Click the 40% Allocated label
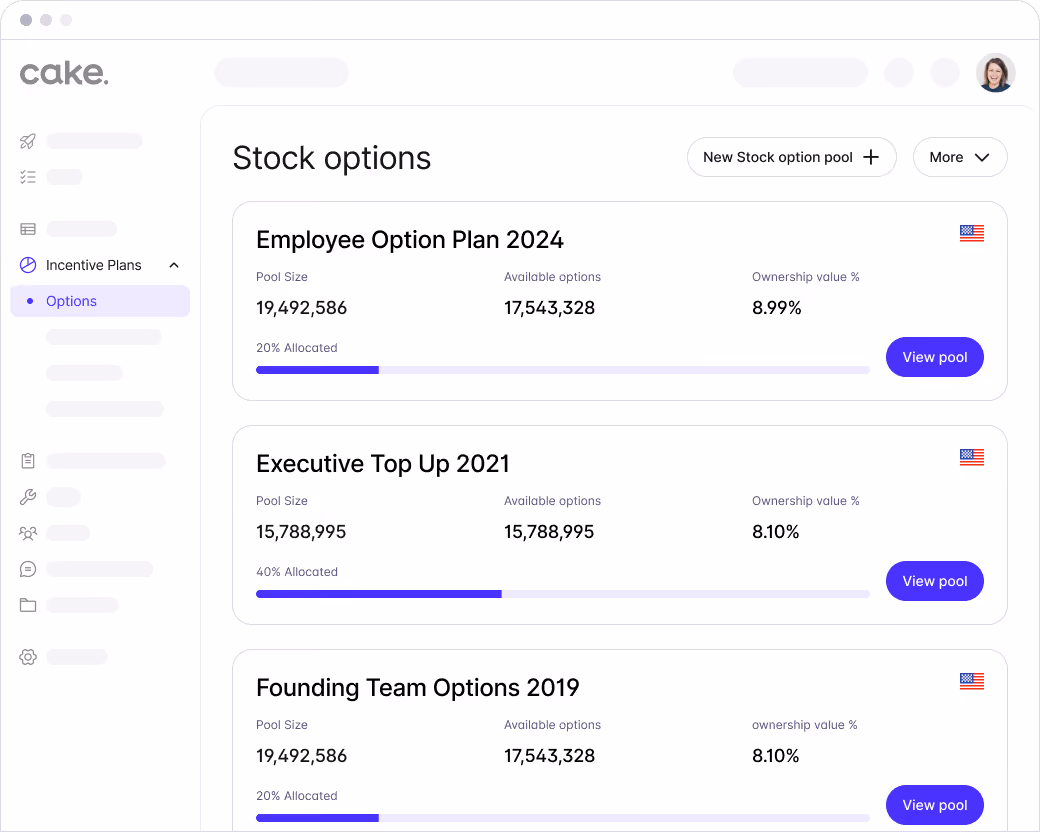This screenshot has width=1040, height=832. point(296,572)
